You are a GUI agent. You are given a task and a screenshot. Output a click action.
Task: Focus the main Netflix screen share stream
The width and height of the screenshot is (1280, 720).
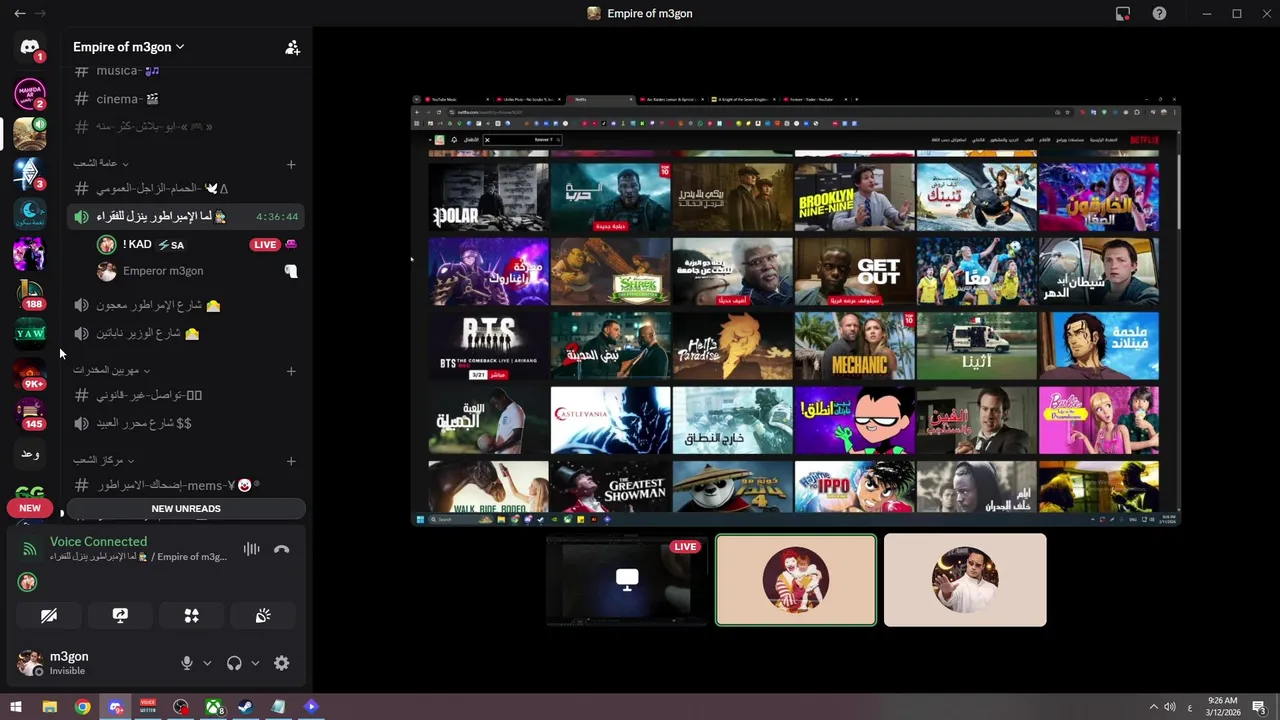pos(796,309)
